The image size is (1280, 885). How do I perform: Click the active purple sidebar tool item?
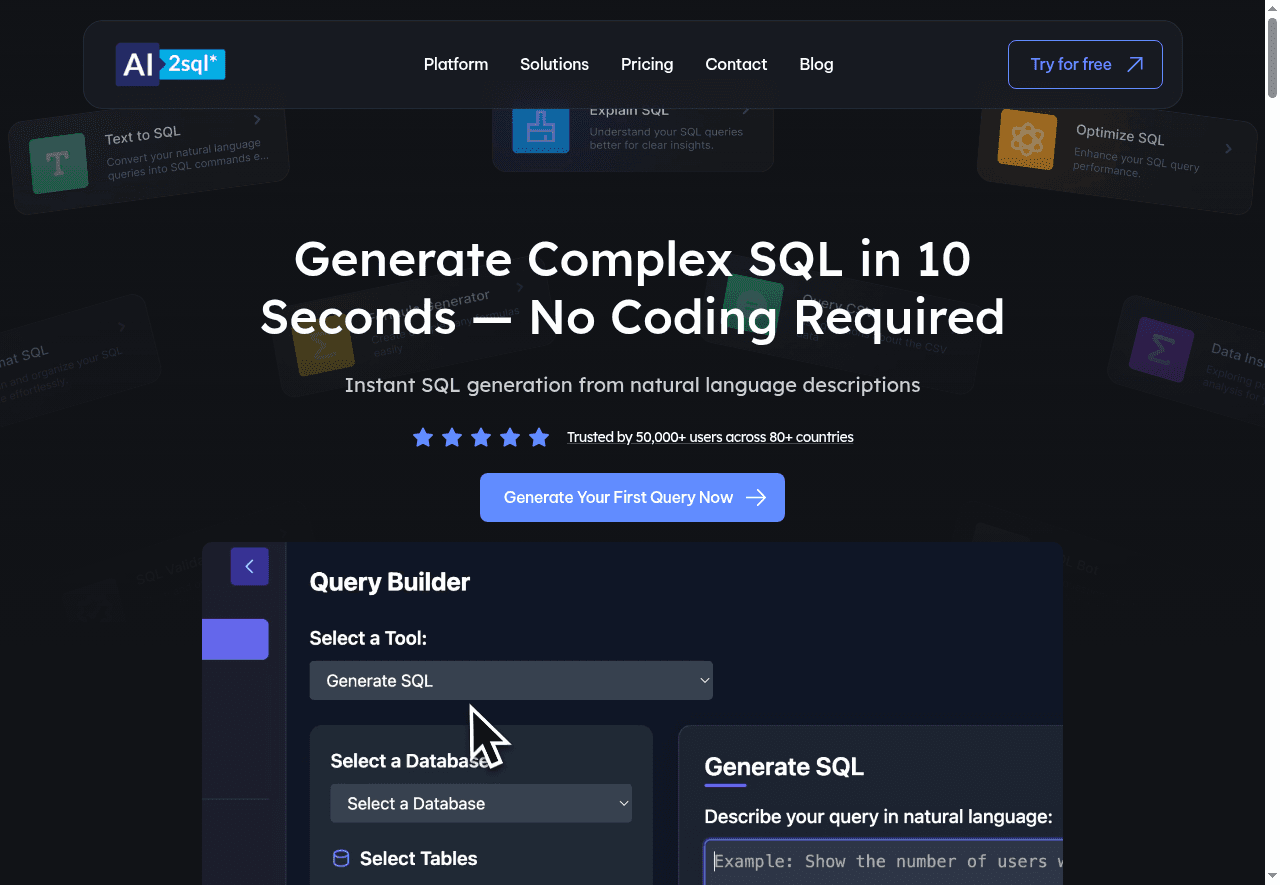pyautogui.click(x=235, y=639)
